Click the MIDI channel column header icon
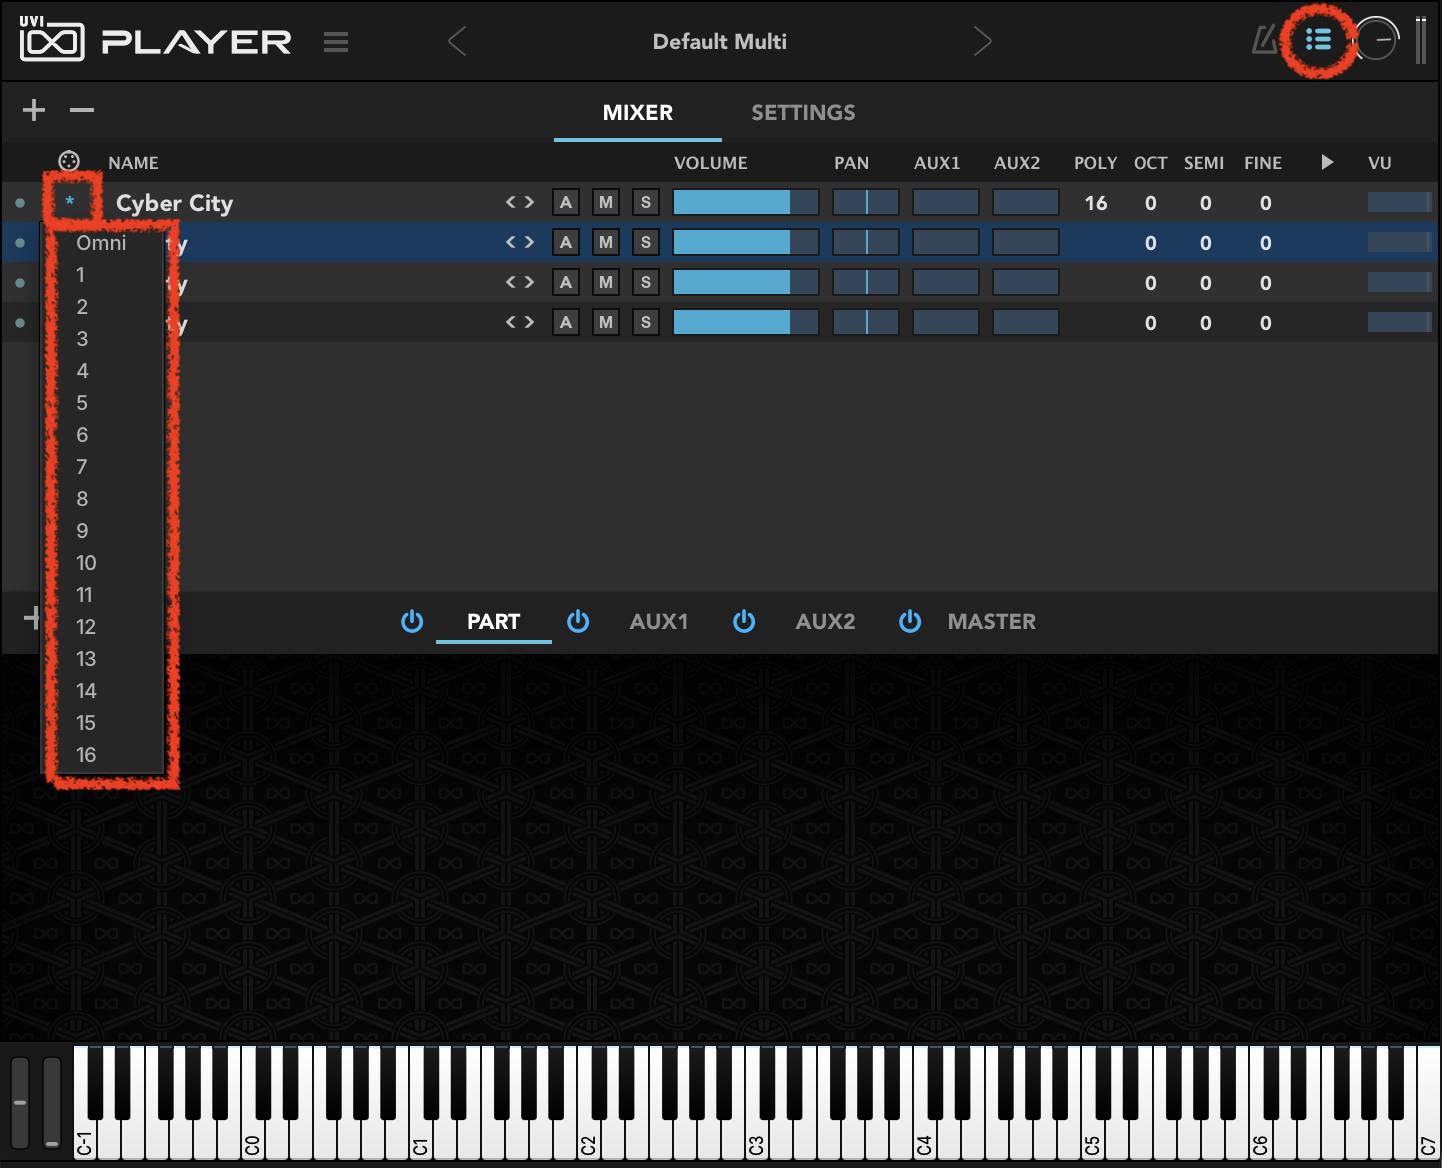Screen dimensions: 1442x1168 (69, 161)
